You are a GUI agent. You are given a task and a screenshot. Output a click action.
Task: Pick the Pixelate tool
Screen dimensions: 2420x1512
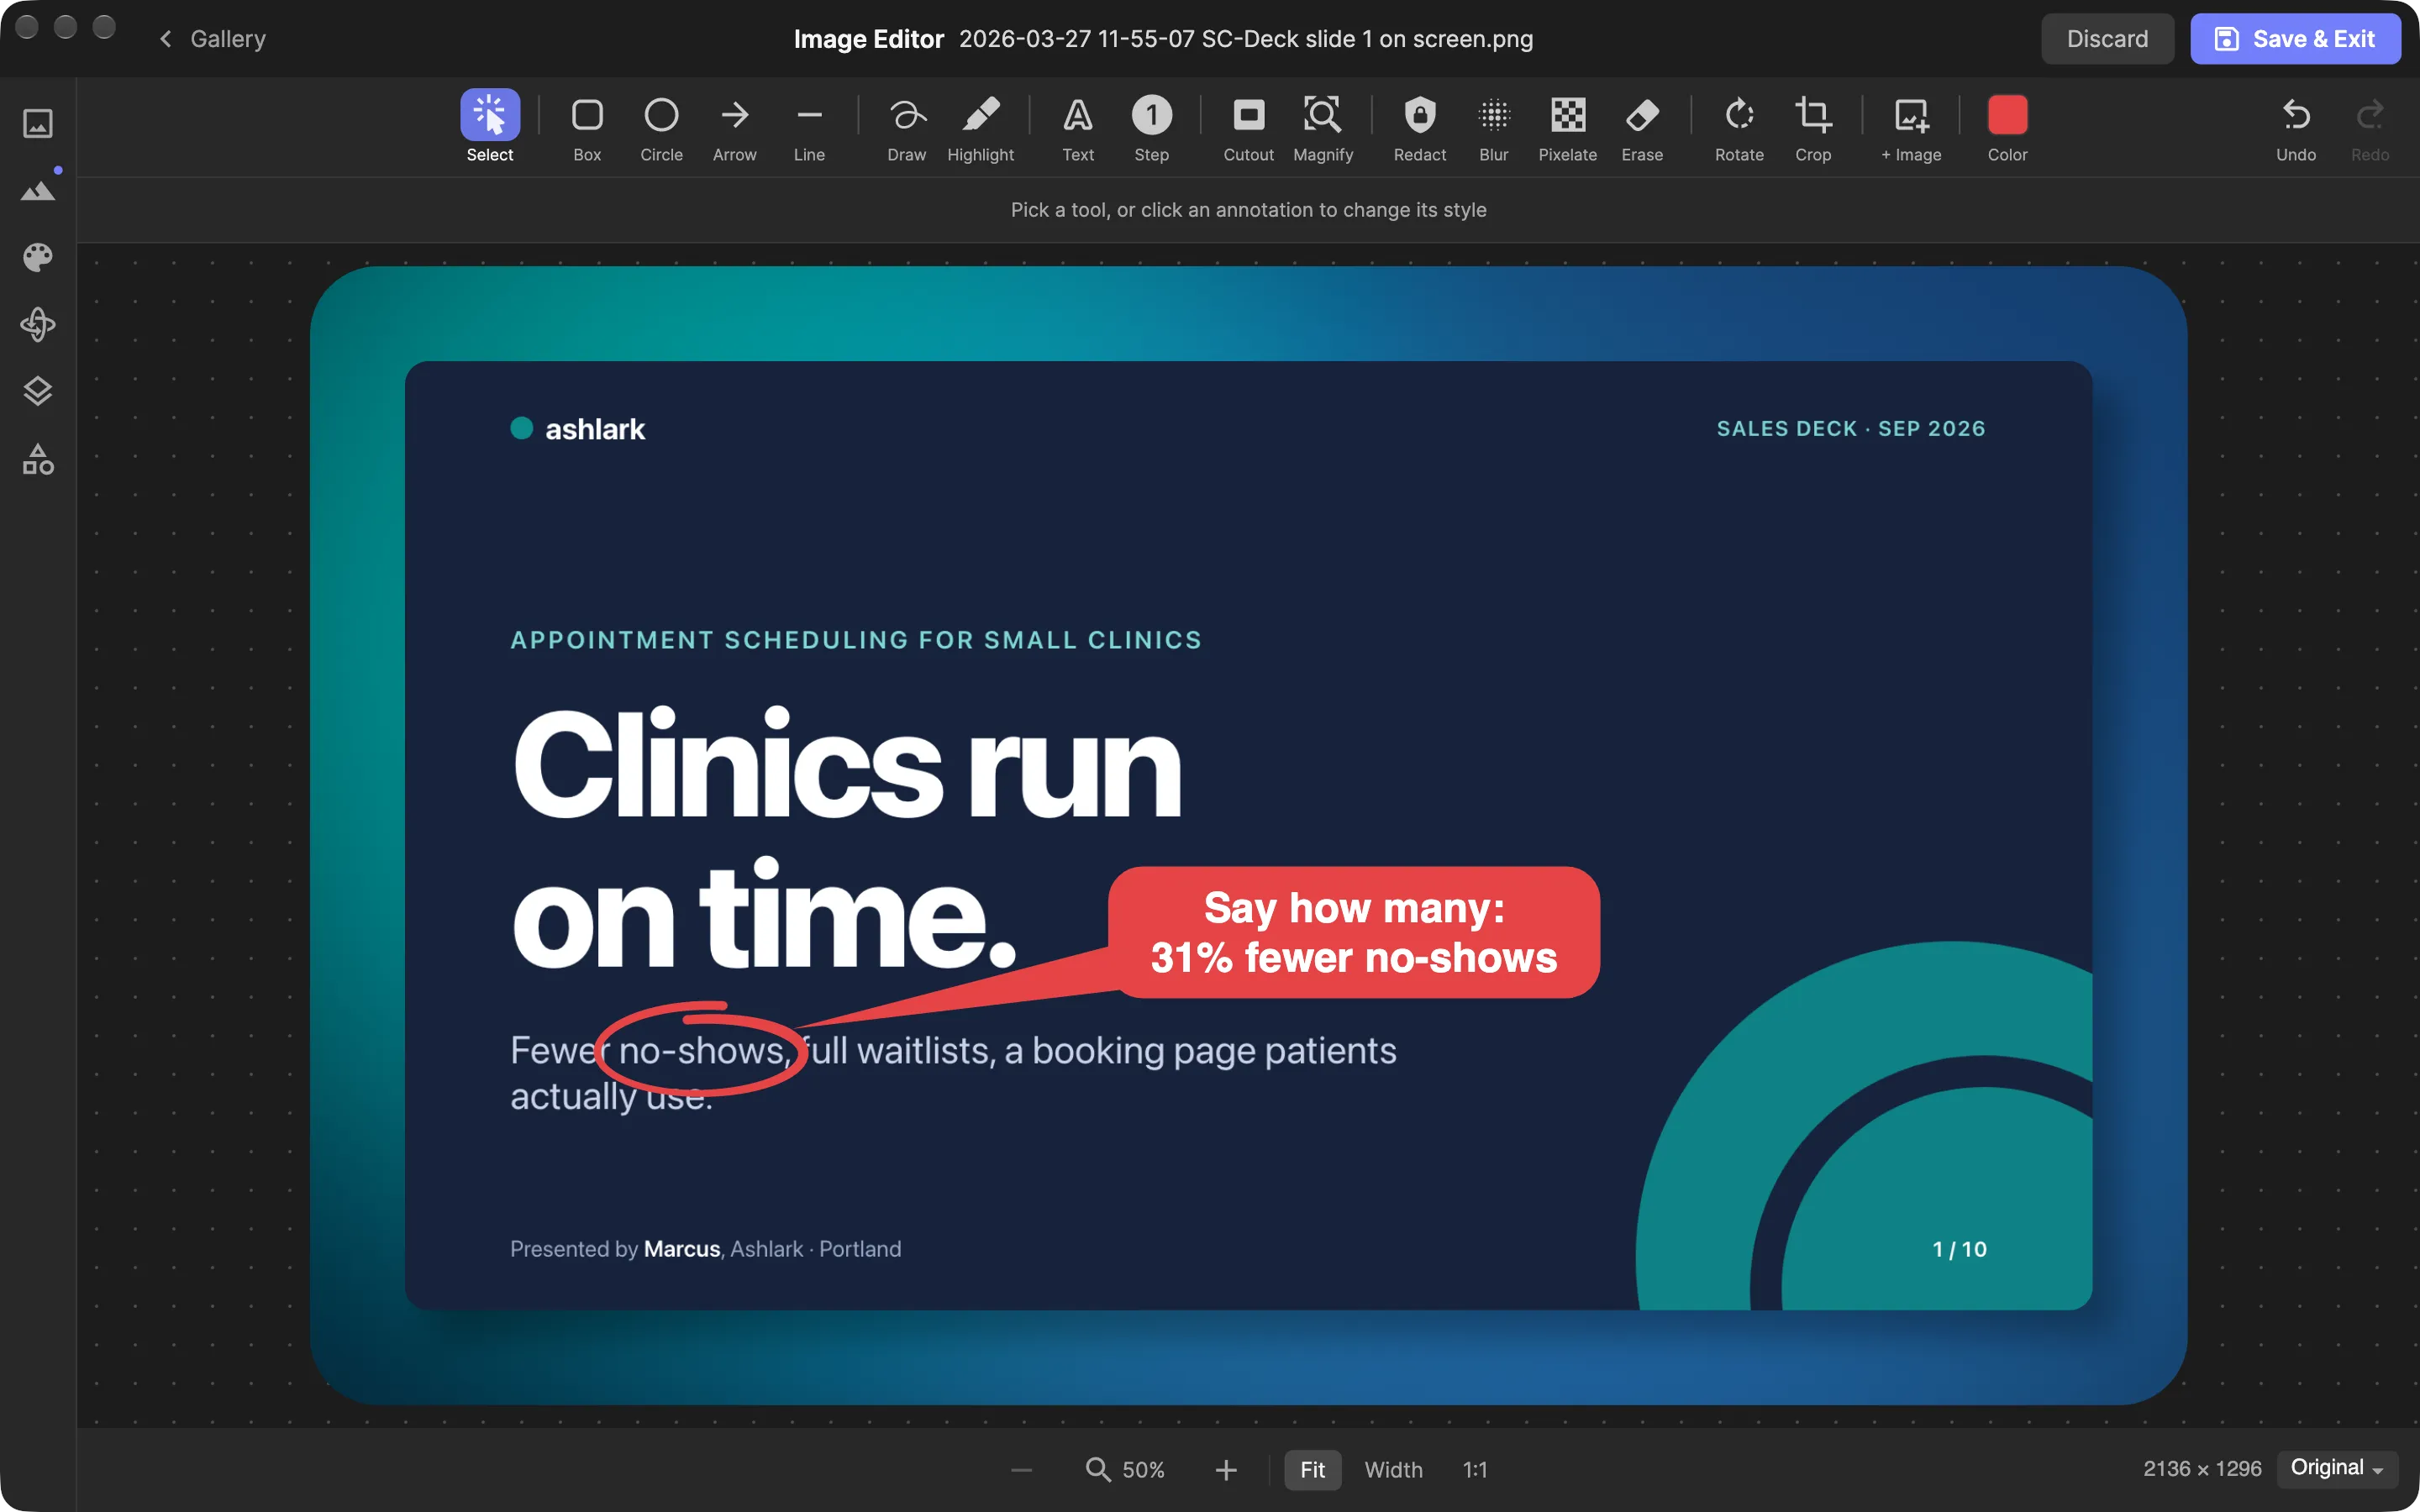click(x=1568, y=128)
